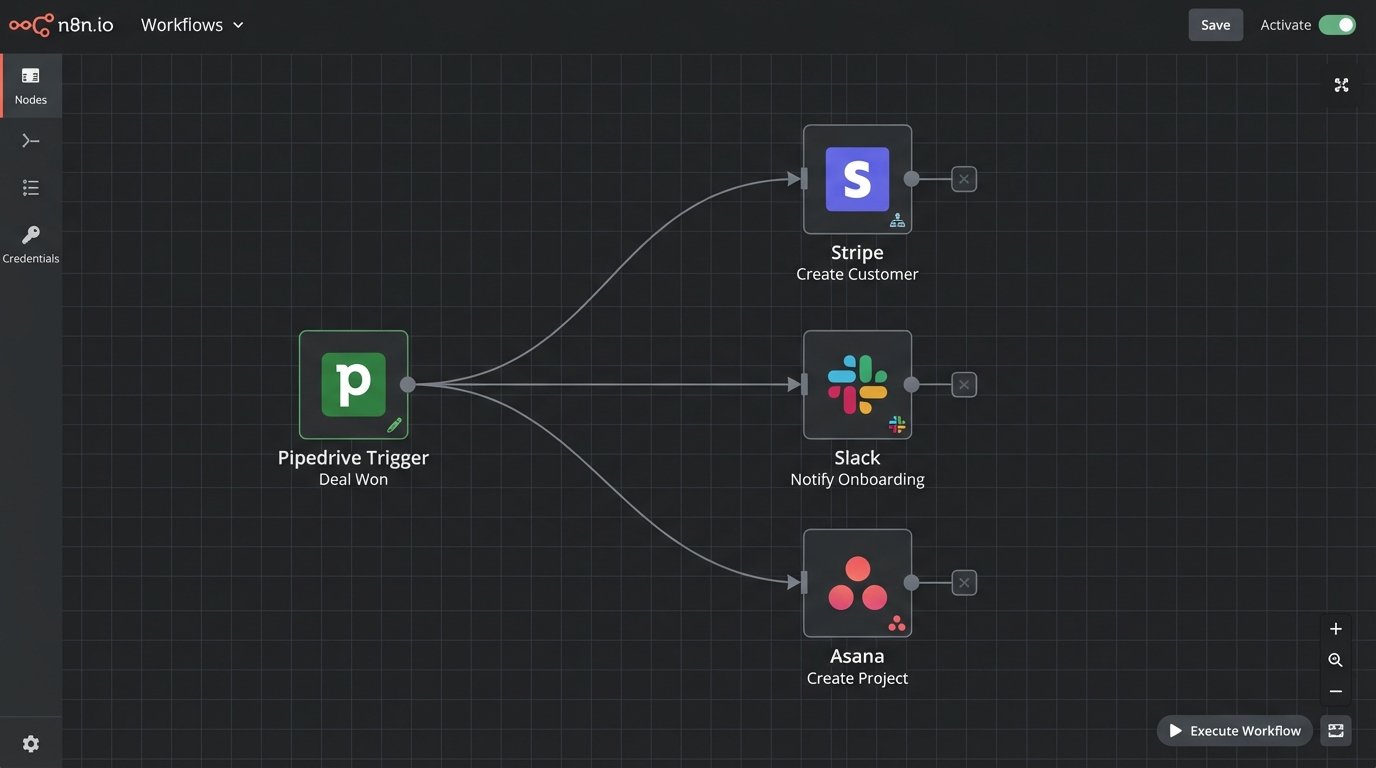Click the zoom in plus control
This screenshot has width=1376, height=768.
(1335, 628)
